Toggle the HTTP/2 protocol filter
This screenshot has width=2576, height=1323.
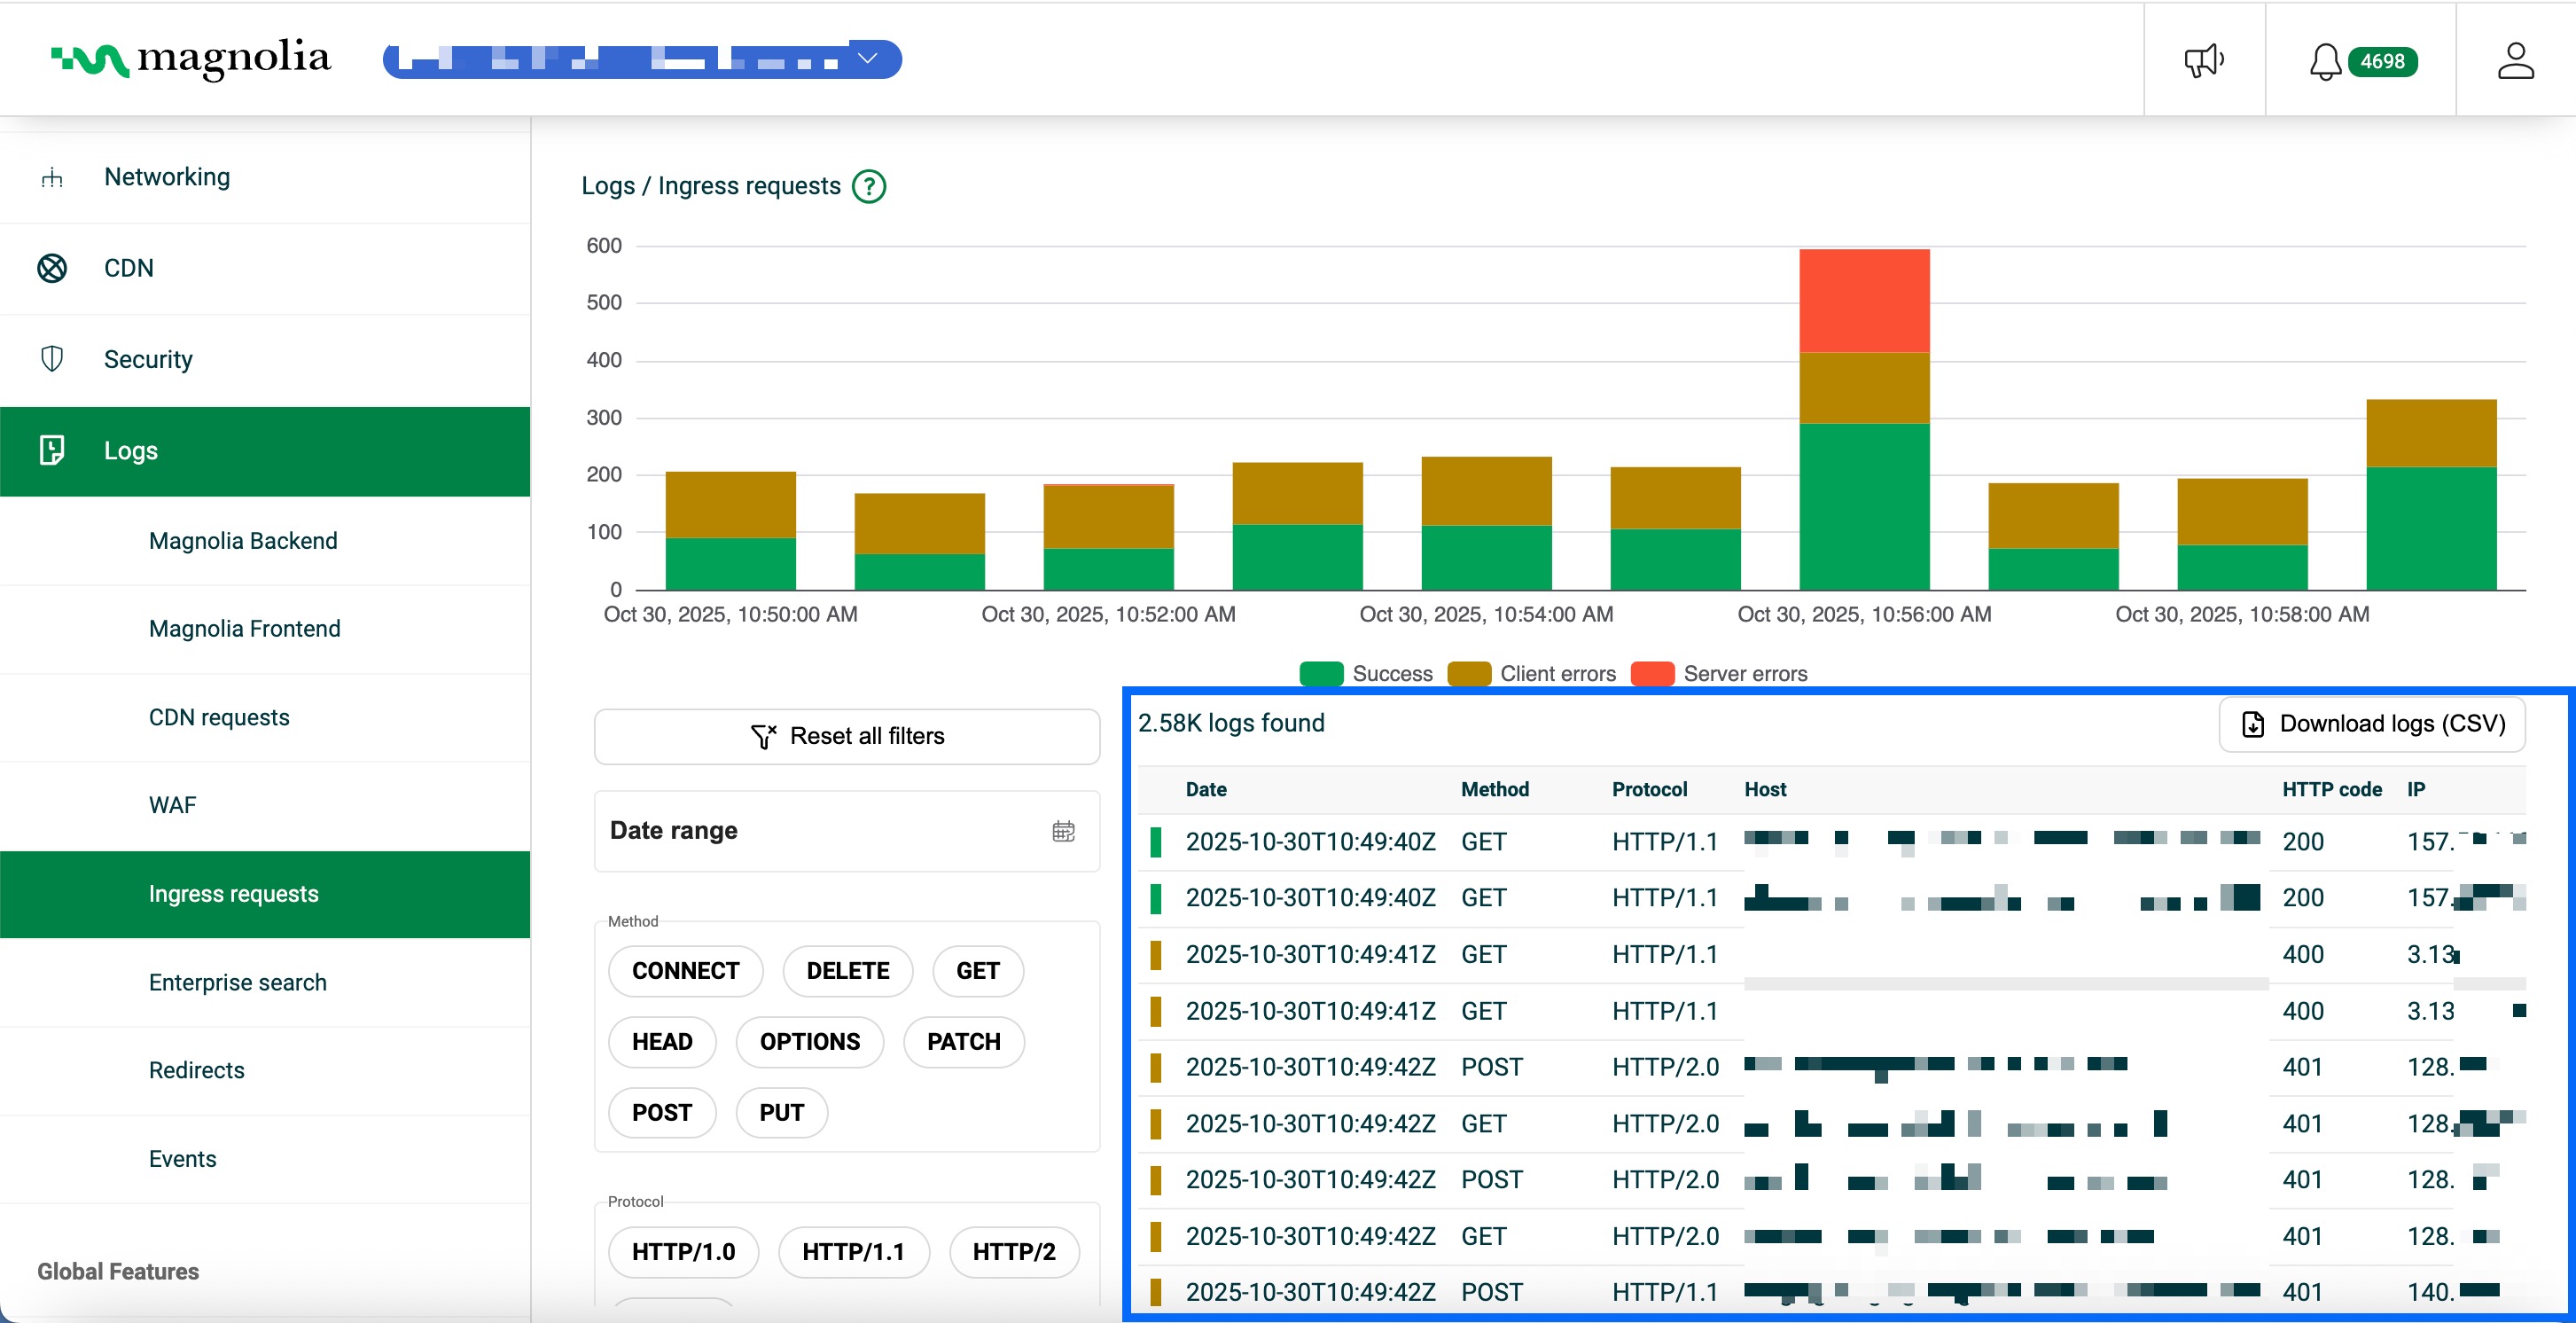(1014, 1251)
